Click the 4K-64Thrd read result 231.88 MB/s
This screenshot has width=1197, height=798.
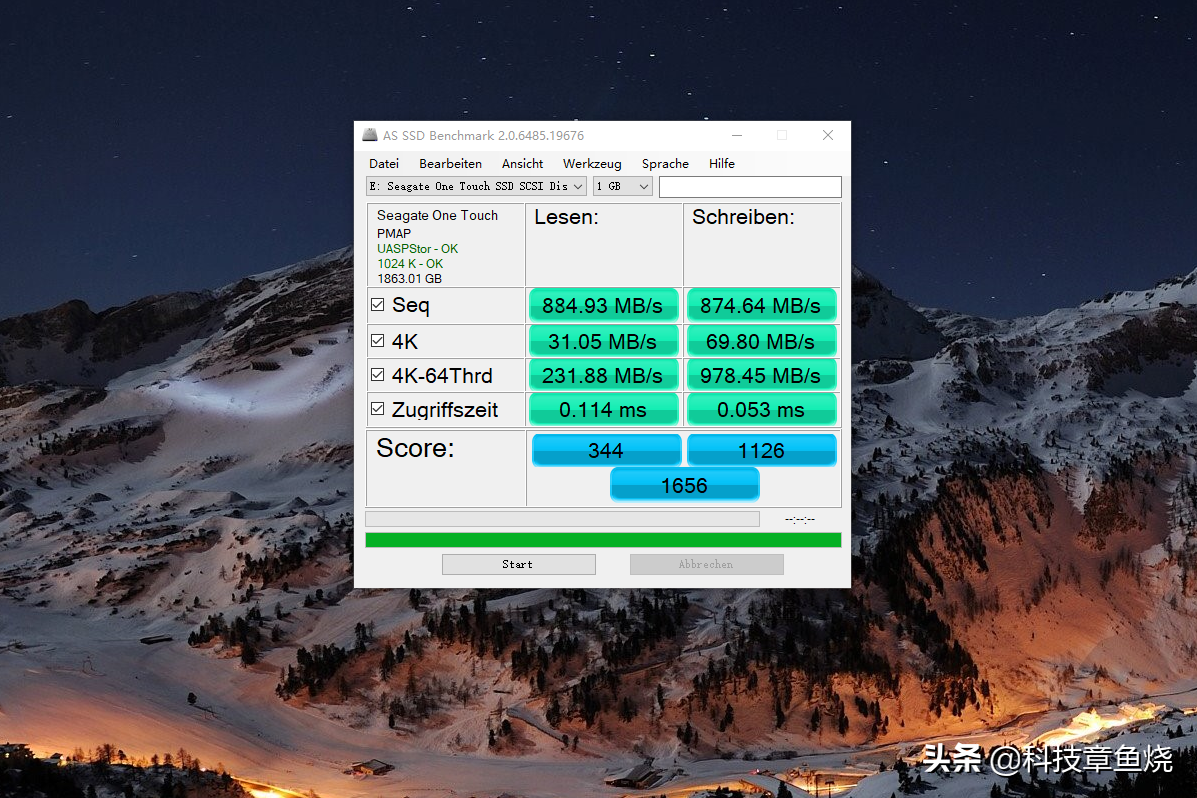pyautogui.click(x=603, y=375)
